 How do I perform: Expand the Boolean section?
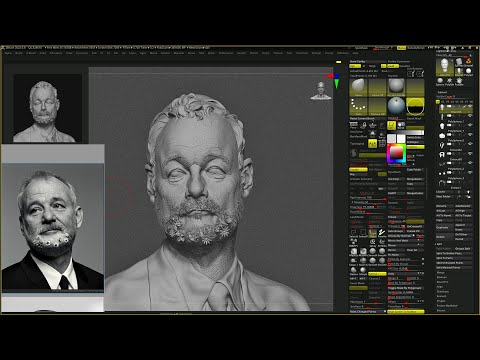[x=442, y=277]
